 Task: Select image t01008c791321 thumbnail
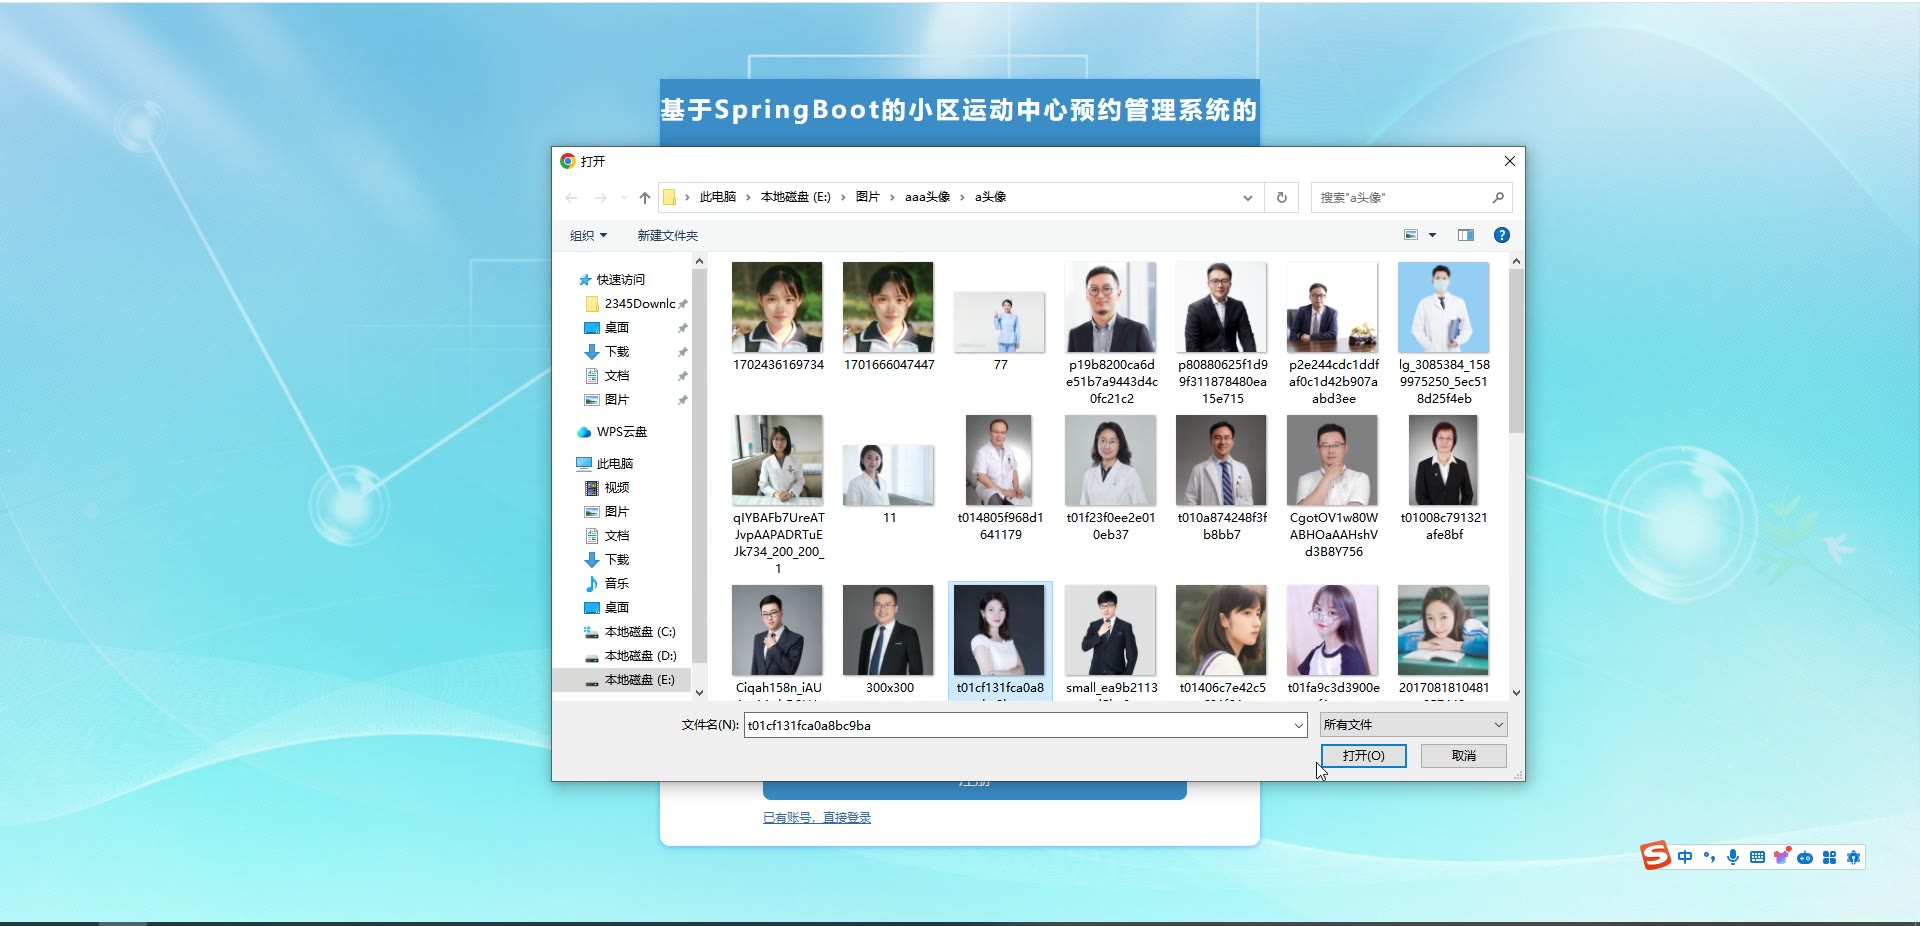tap(1443, 460)
